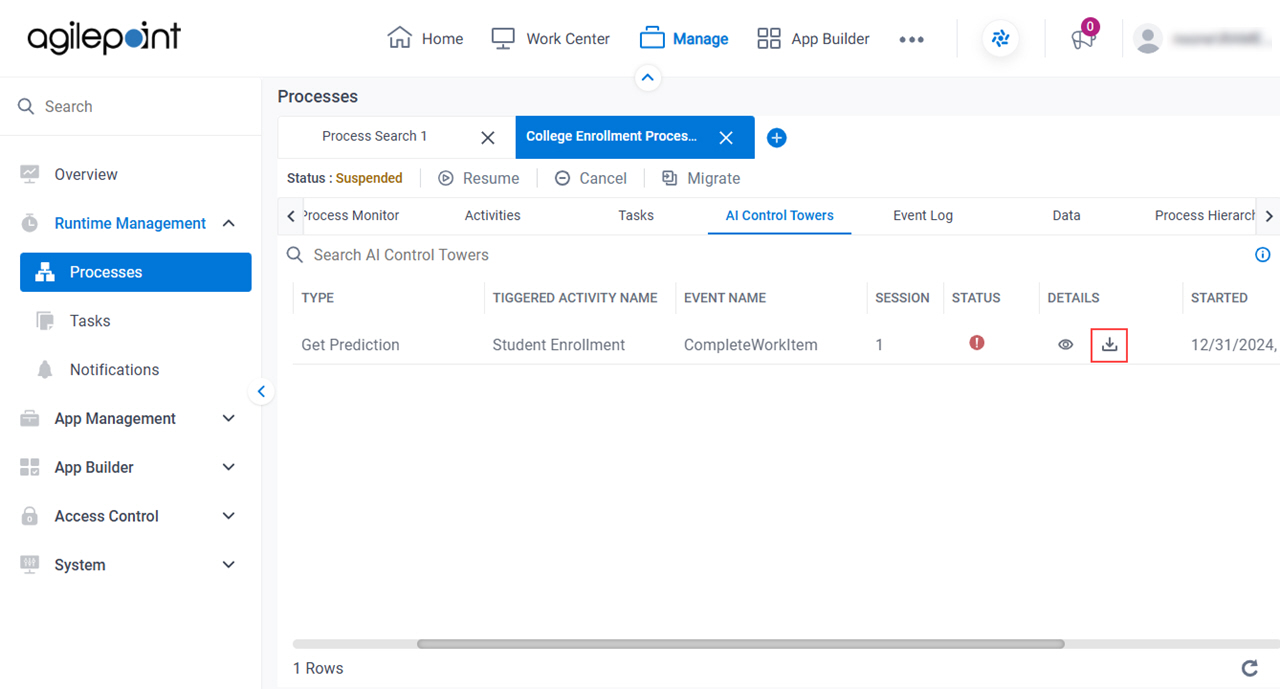This screenshot has width=1280, height=689.
Task: Click the 12/31/2024 started date cell
Action: pyautogui.click(x=1234, y=345)
